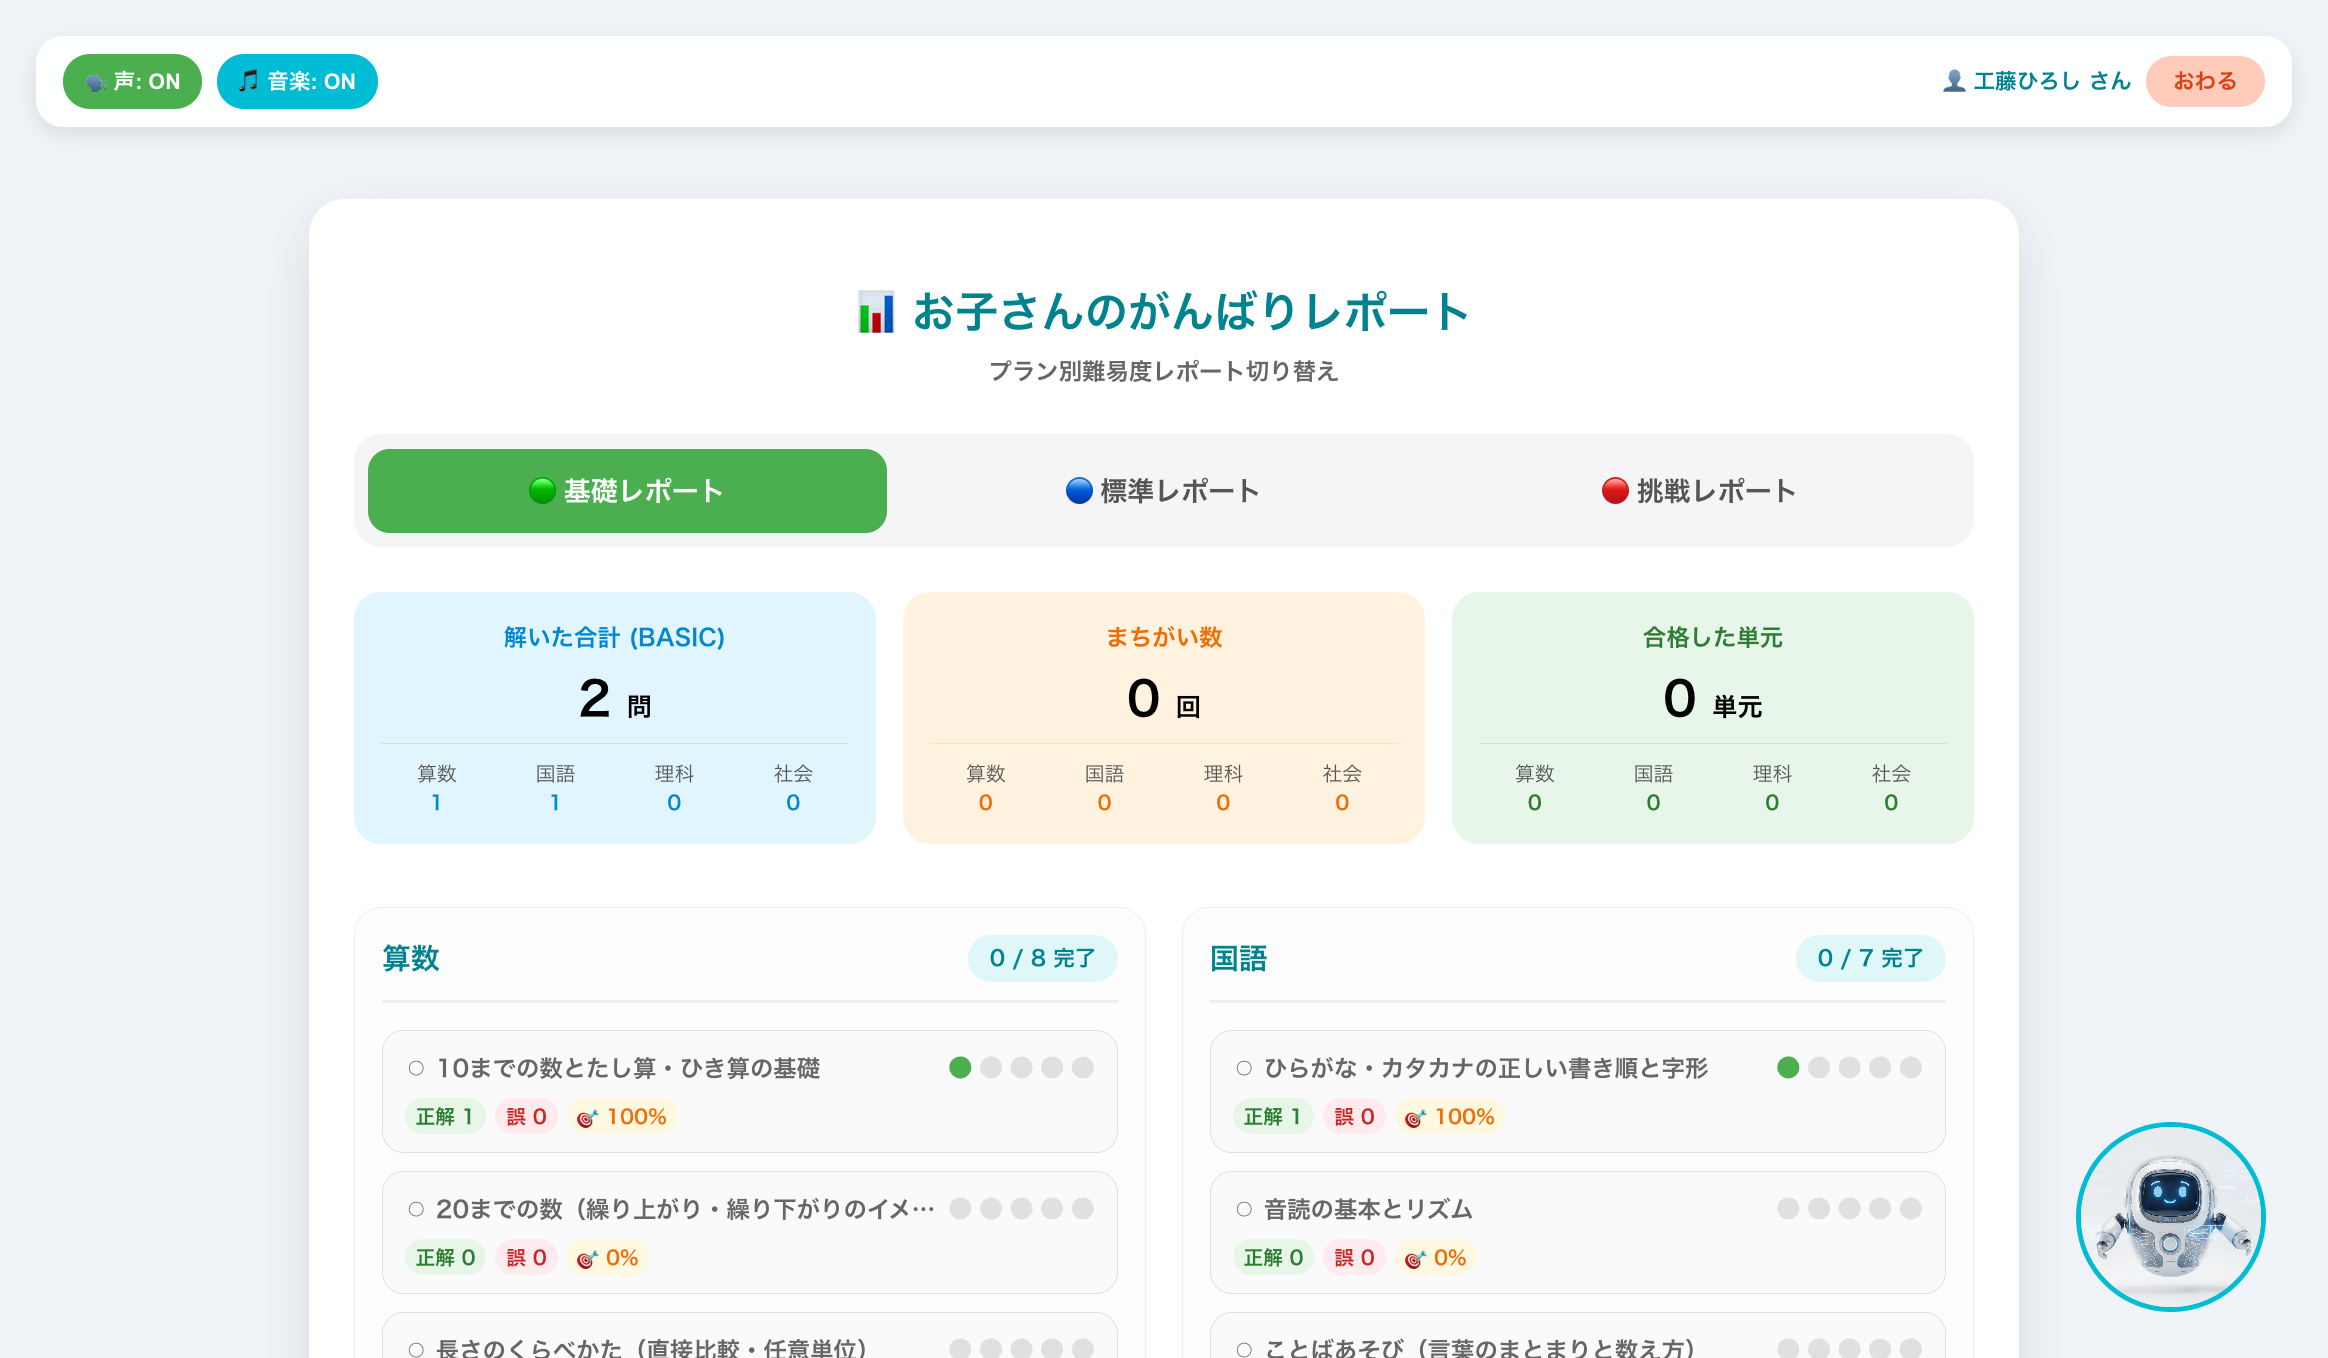The image size is (2328, 1358).
Task: Click the user silhouette icon
Action: tap(1953, 81)
